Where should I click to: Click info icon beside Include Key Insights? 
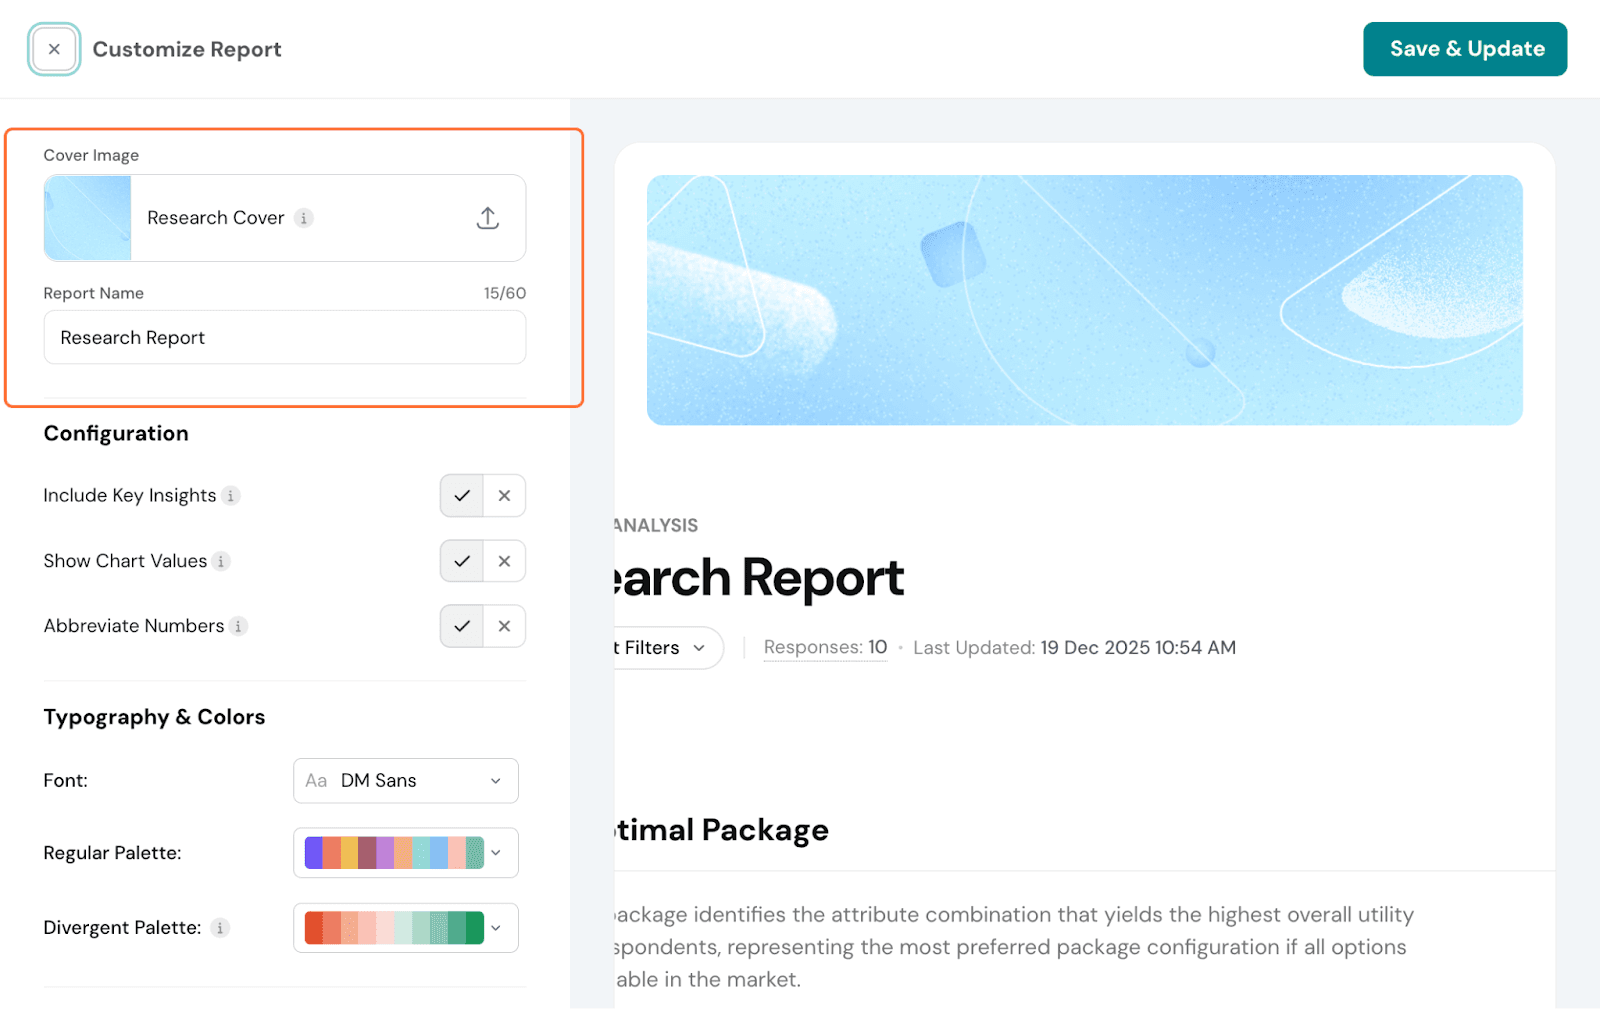(231, 496)
